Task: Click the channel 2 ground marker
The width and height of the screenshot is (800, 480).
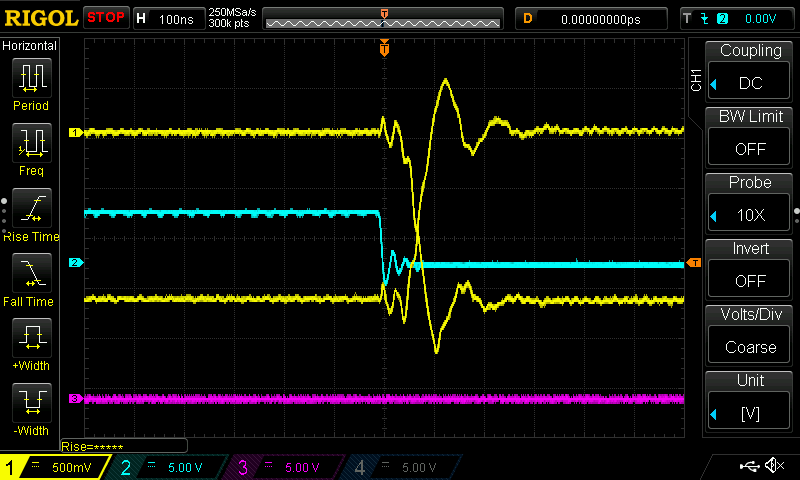Action: (x=76, y=263)
